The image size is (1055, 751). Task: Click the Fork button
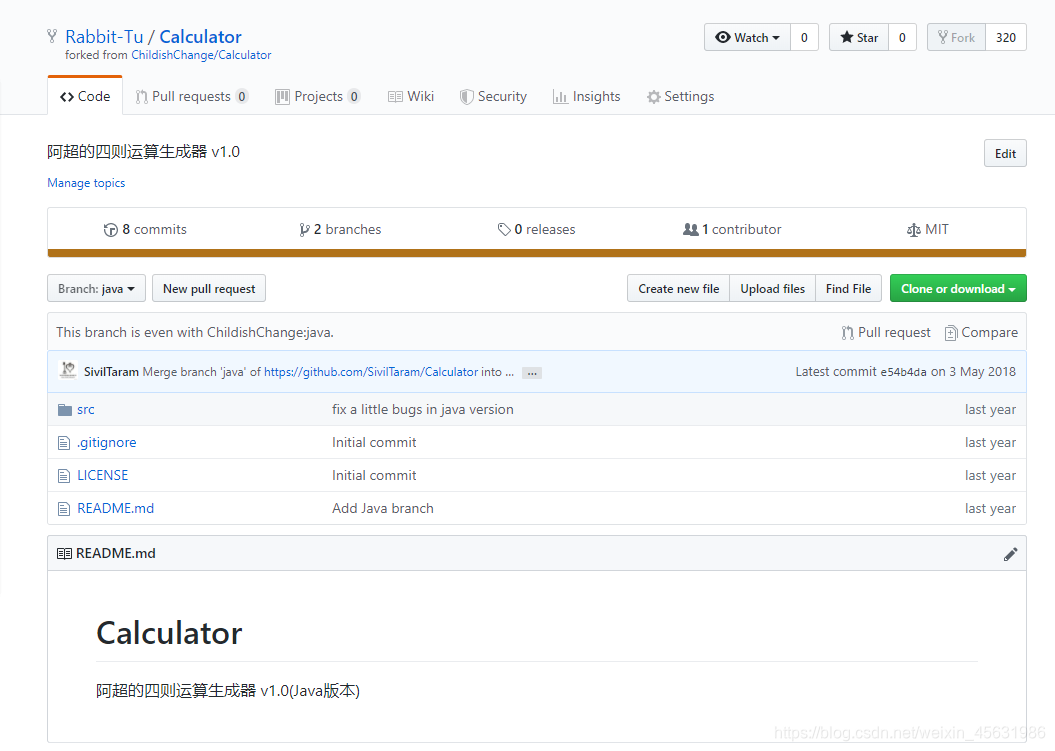point(956,38)
